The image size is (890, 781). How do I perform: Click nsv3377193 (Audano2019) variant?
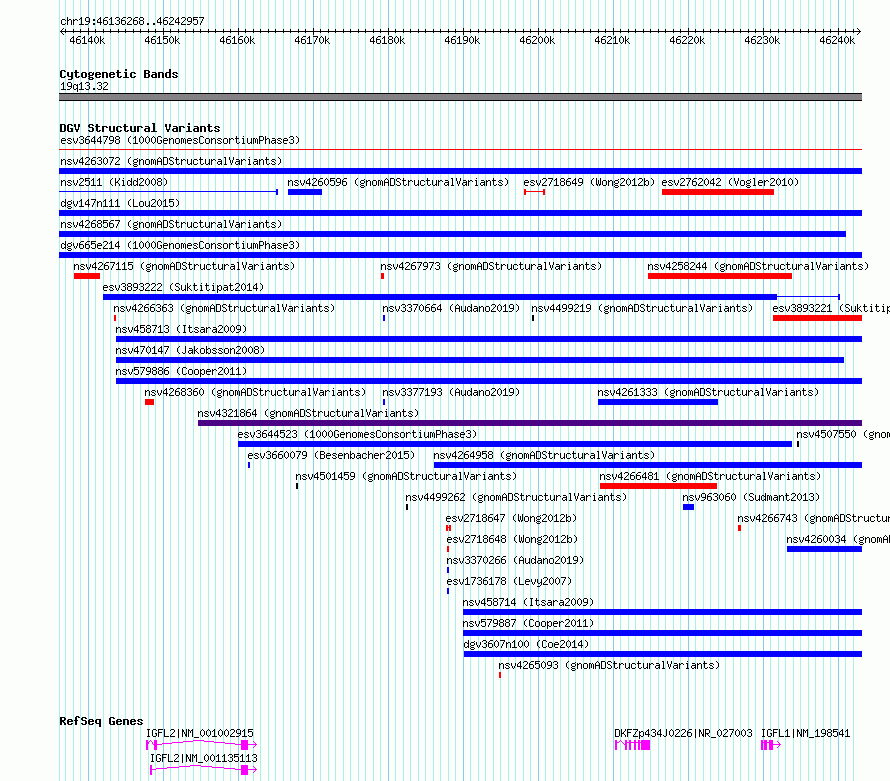point(451,392)
